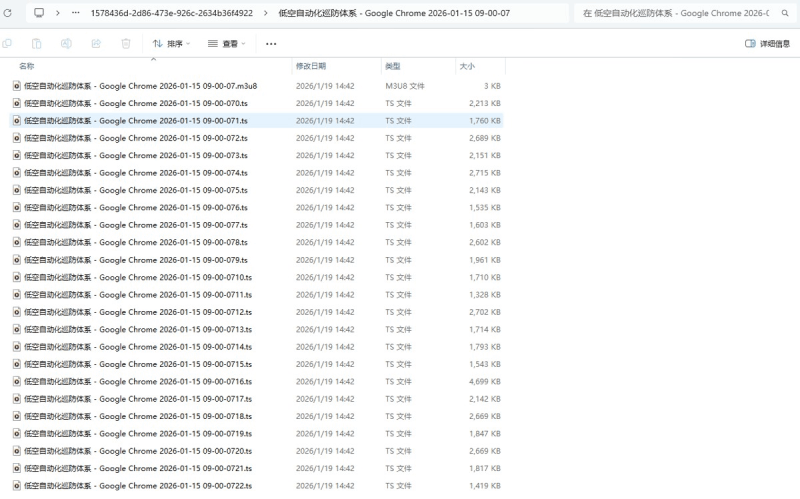Viewport: 800px width, 499px height.
Task: Open the toolbar's three-dot more options menu
Action: coord(271,44)
